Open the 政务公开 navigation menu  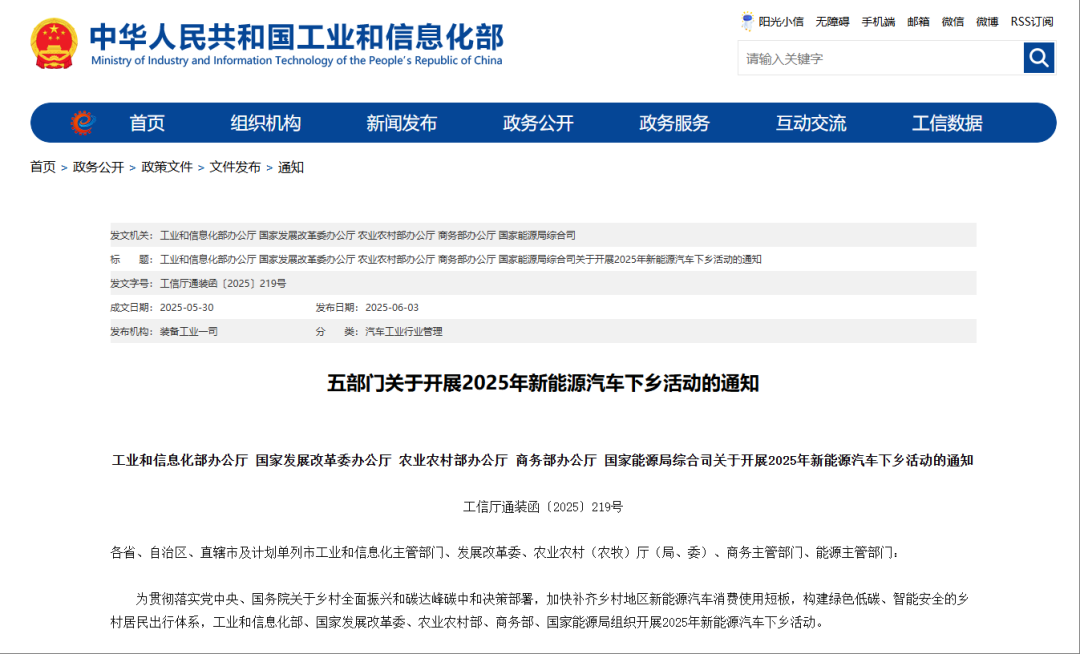pyautogui.click(x=540, y=122)
